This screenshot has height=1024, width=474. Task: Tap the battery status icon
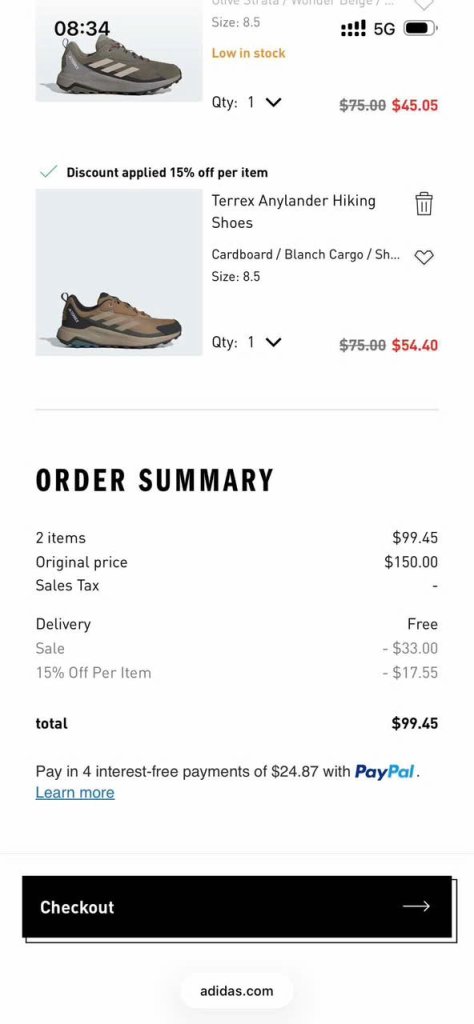420,28
